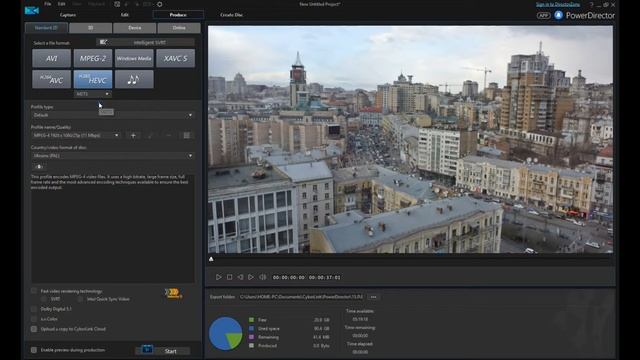Open the Profile name/Quality dropdown
This screenshot has height=360, width=640.
76,135
